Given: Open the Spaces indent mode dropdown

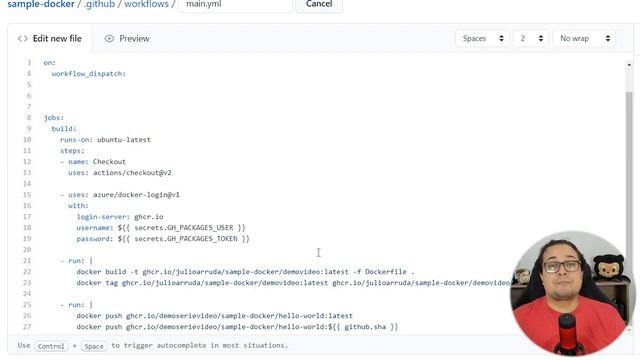Looking at the screenshot, I should pos(482,38).
